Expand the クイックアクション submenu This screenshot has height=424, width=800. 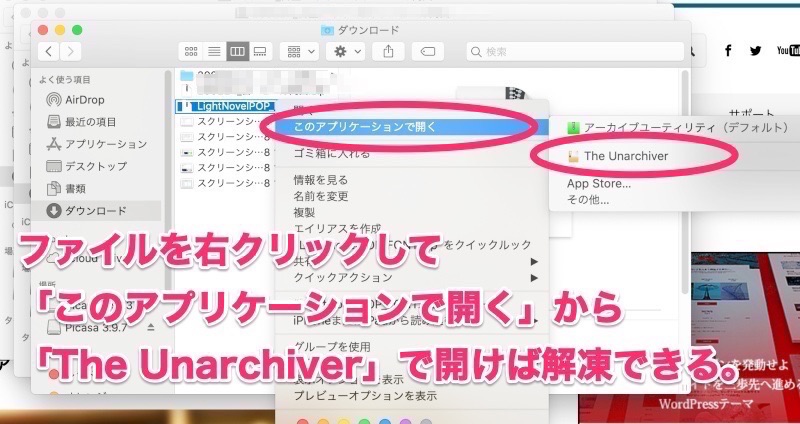click(x=412, y=278)
